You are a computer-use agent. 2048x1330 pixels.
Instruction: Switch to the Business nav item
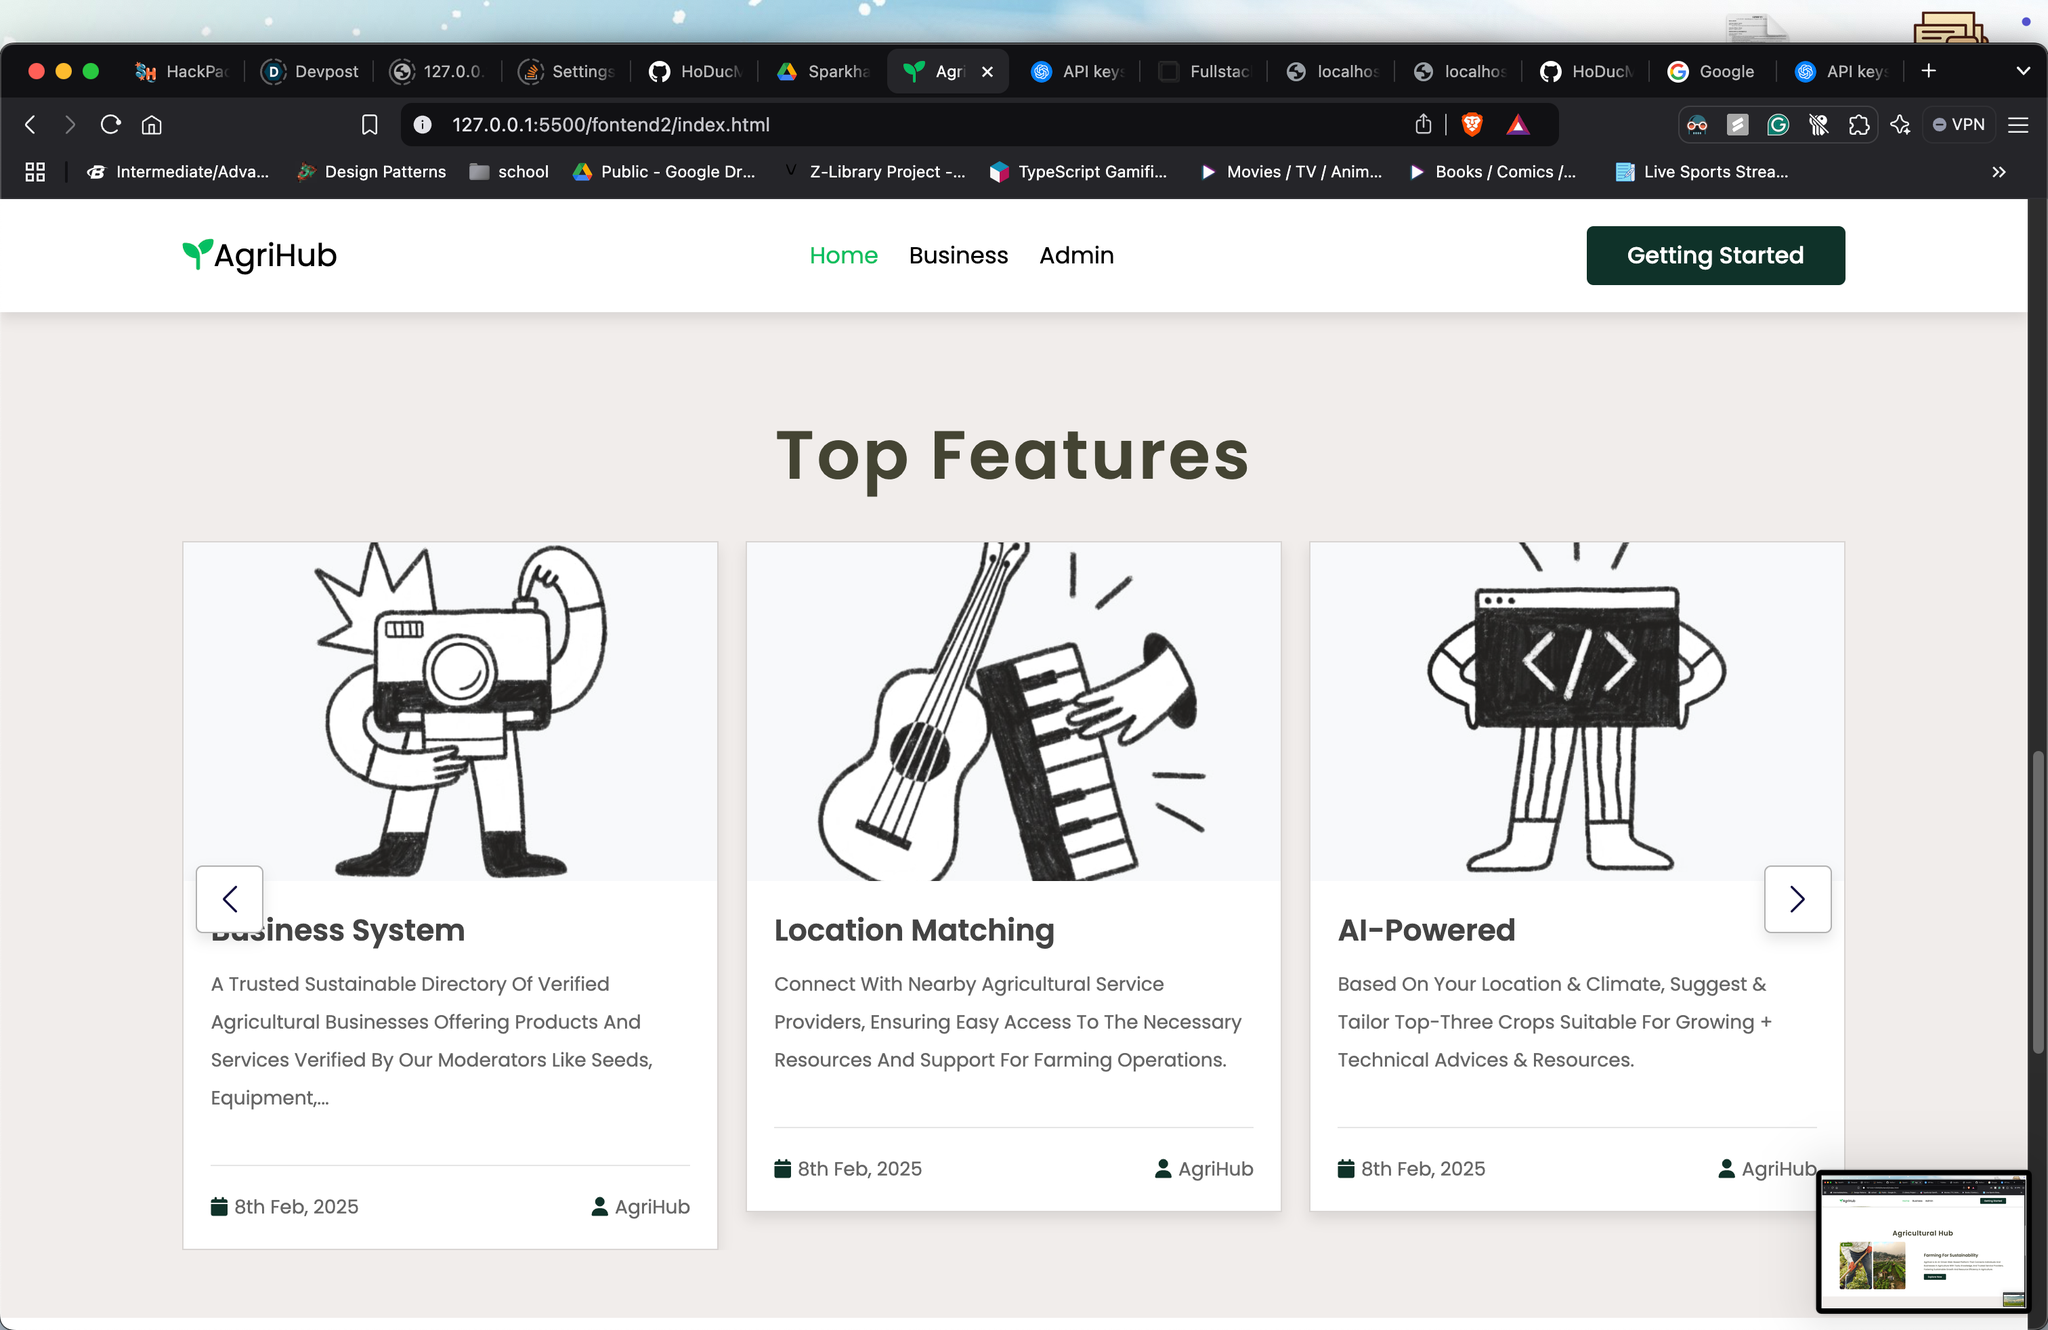pyautogui.click(x=958, y=255)
